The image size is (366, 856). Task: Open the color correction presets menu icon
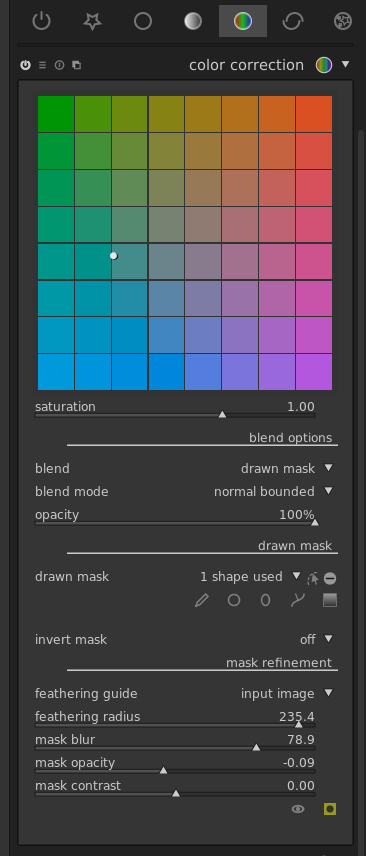pyautogui.click(x=43, y=66)
